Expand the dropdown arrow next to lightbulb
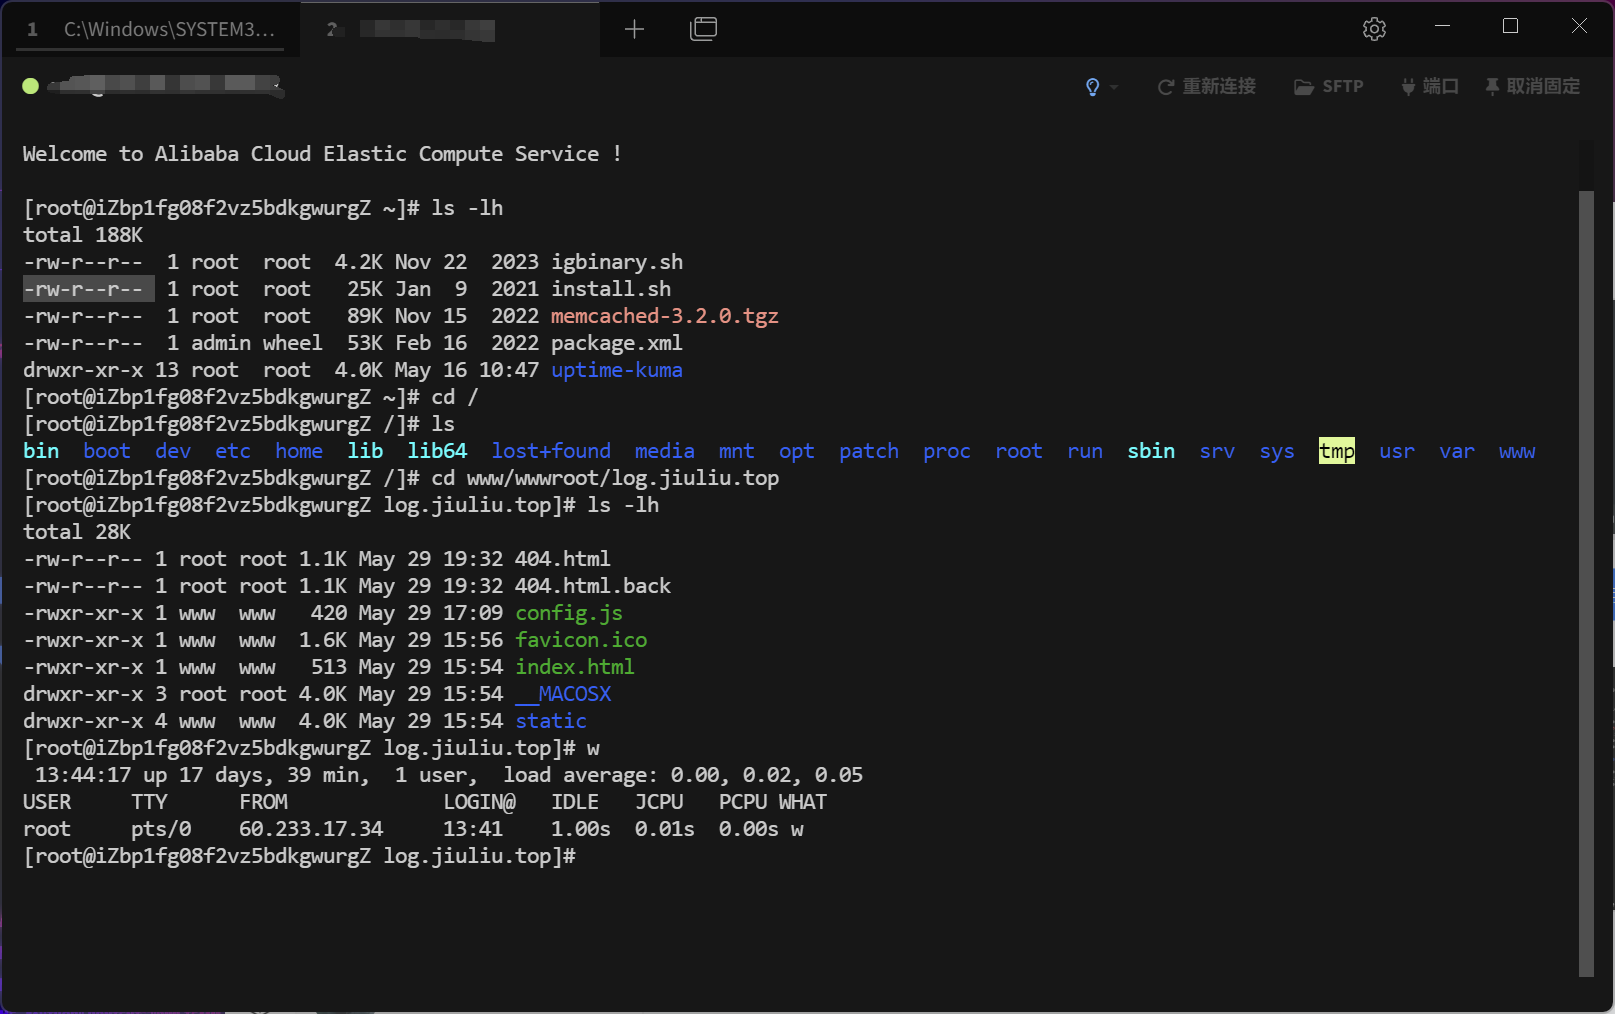This screenshot has width=1615, height=1014. (x=1114, y=87)
